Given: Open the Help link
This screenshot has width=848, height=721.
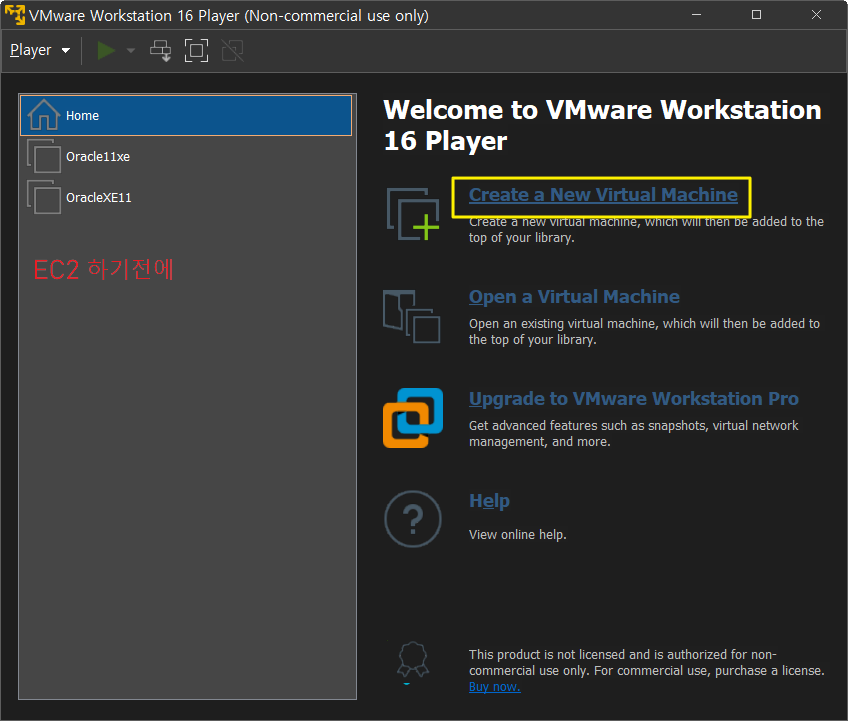Looking at the screenshot, I should pos(489,501).
